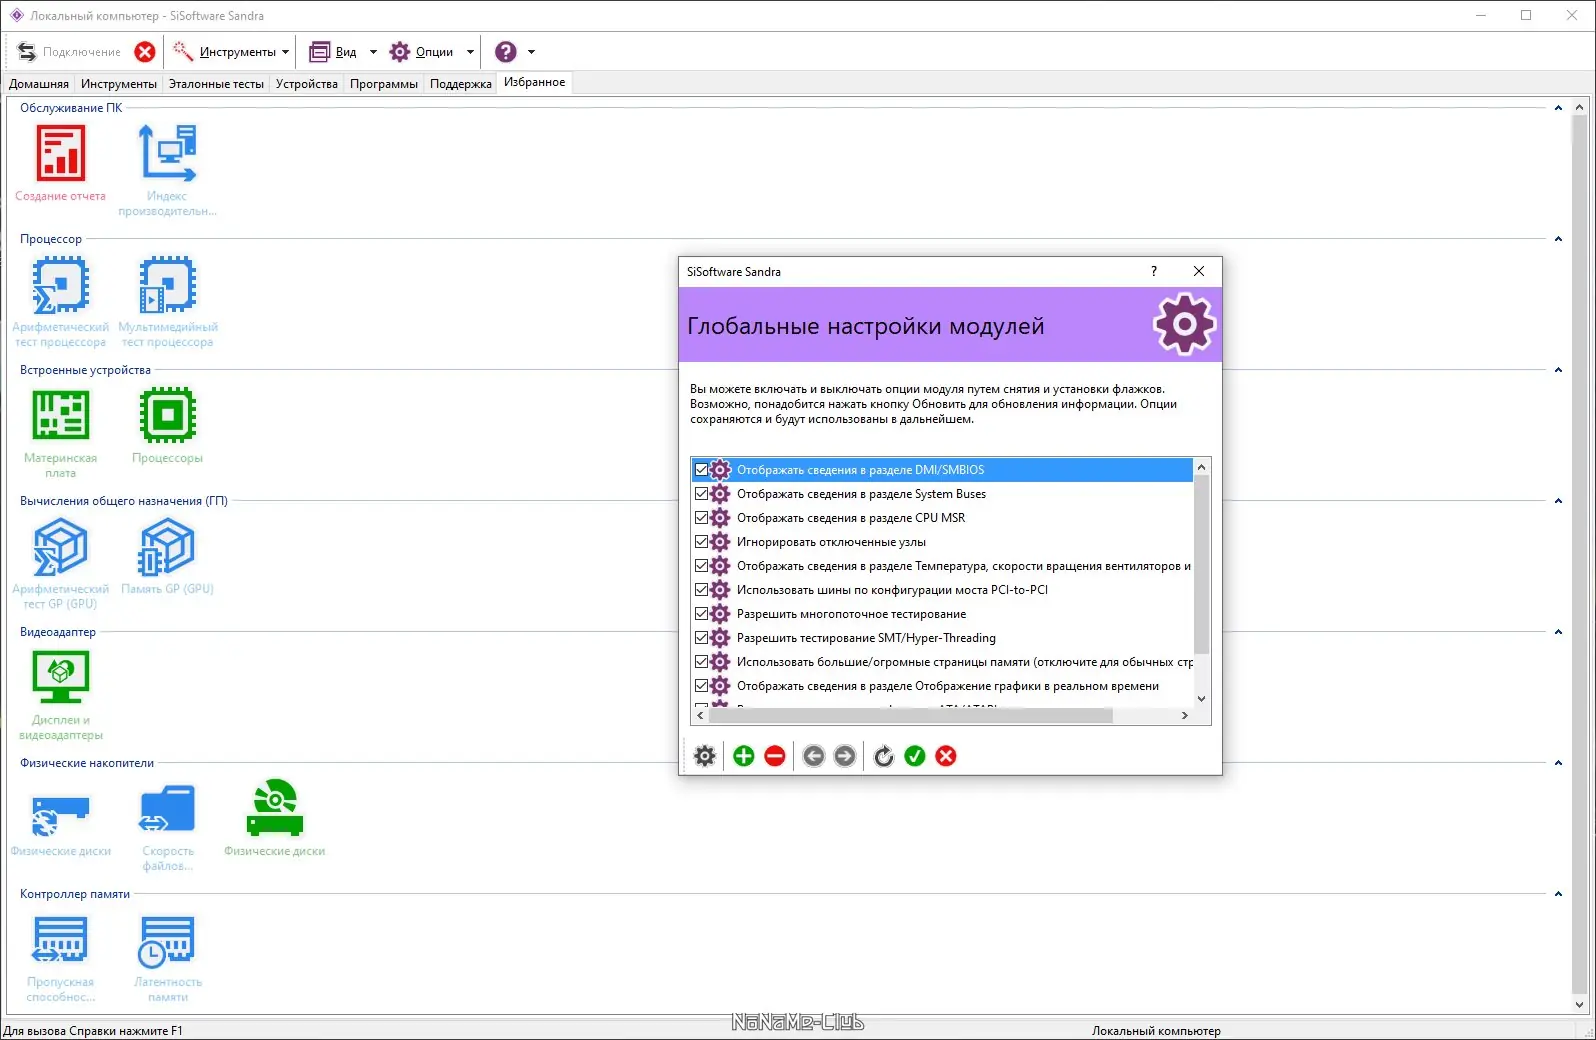Toggle the SMT/Hyper-Threading testing checkbox
Viewport: 1596px width, 1040px height.
click(702, 638)
